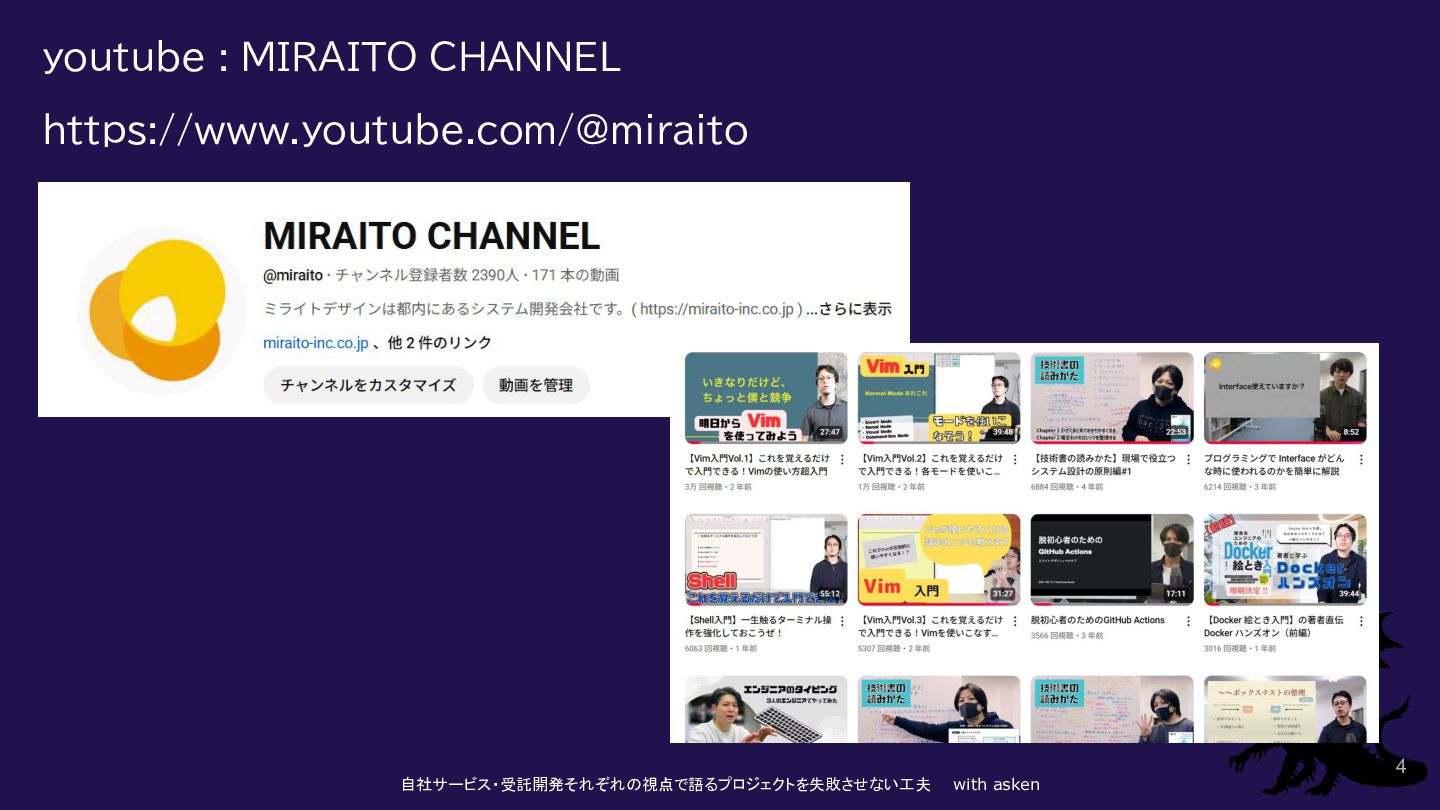Open the 技術書の読みかた thumbnail lasting 22:53
The width and height of the screenshot is (1440, 810).
tap(1112, 398)
